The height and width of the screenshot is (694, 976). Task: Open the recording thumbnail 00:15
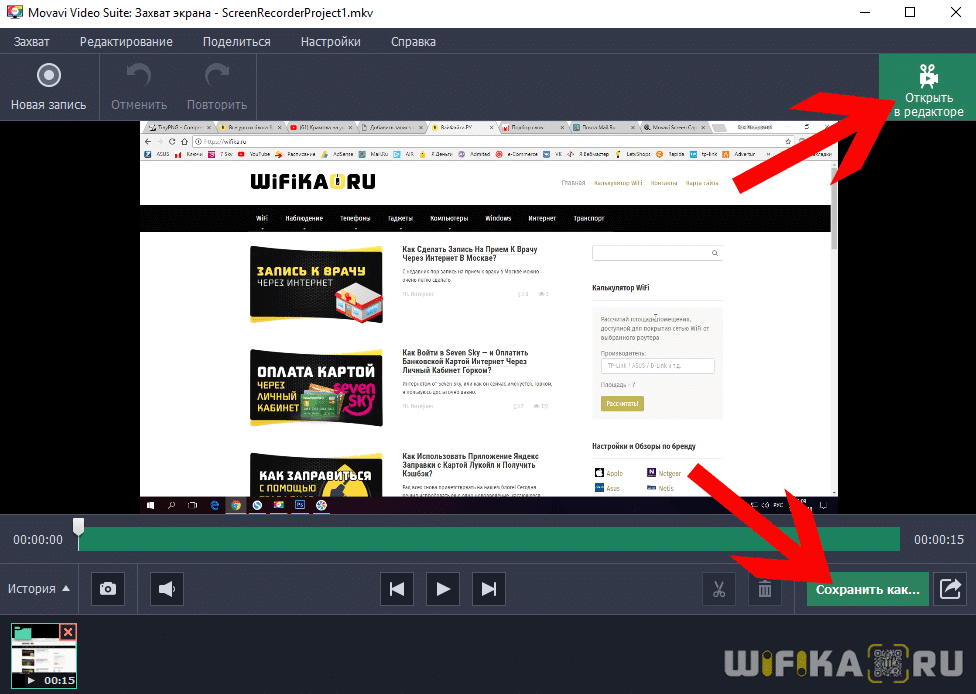click(44, 657)
